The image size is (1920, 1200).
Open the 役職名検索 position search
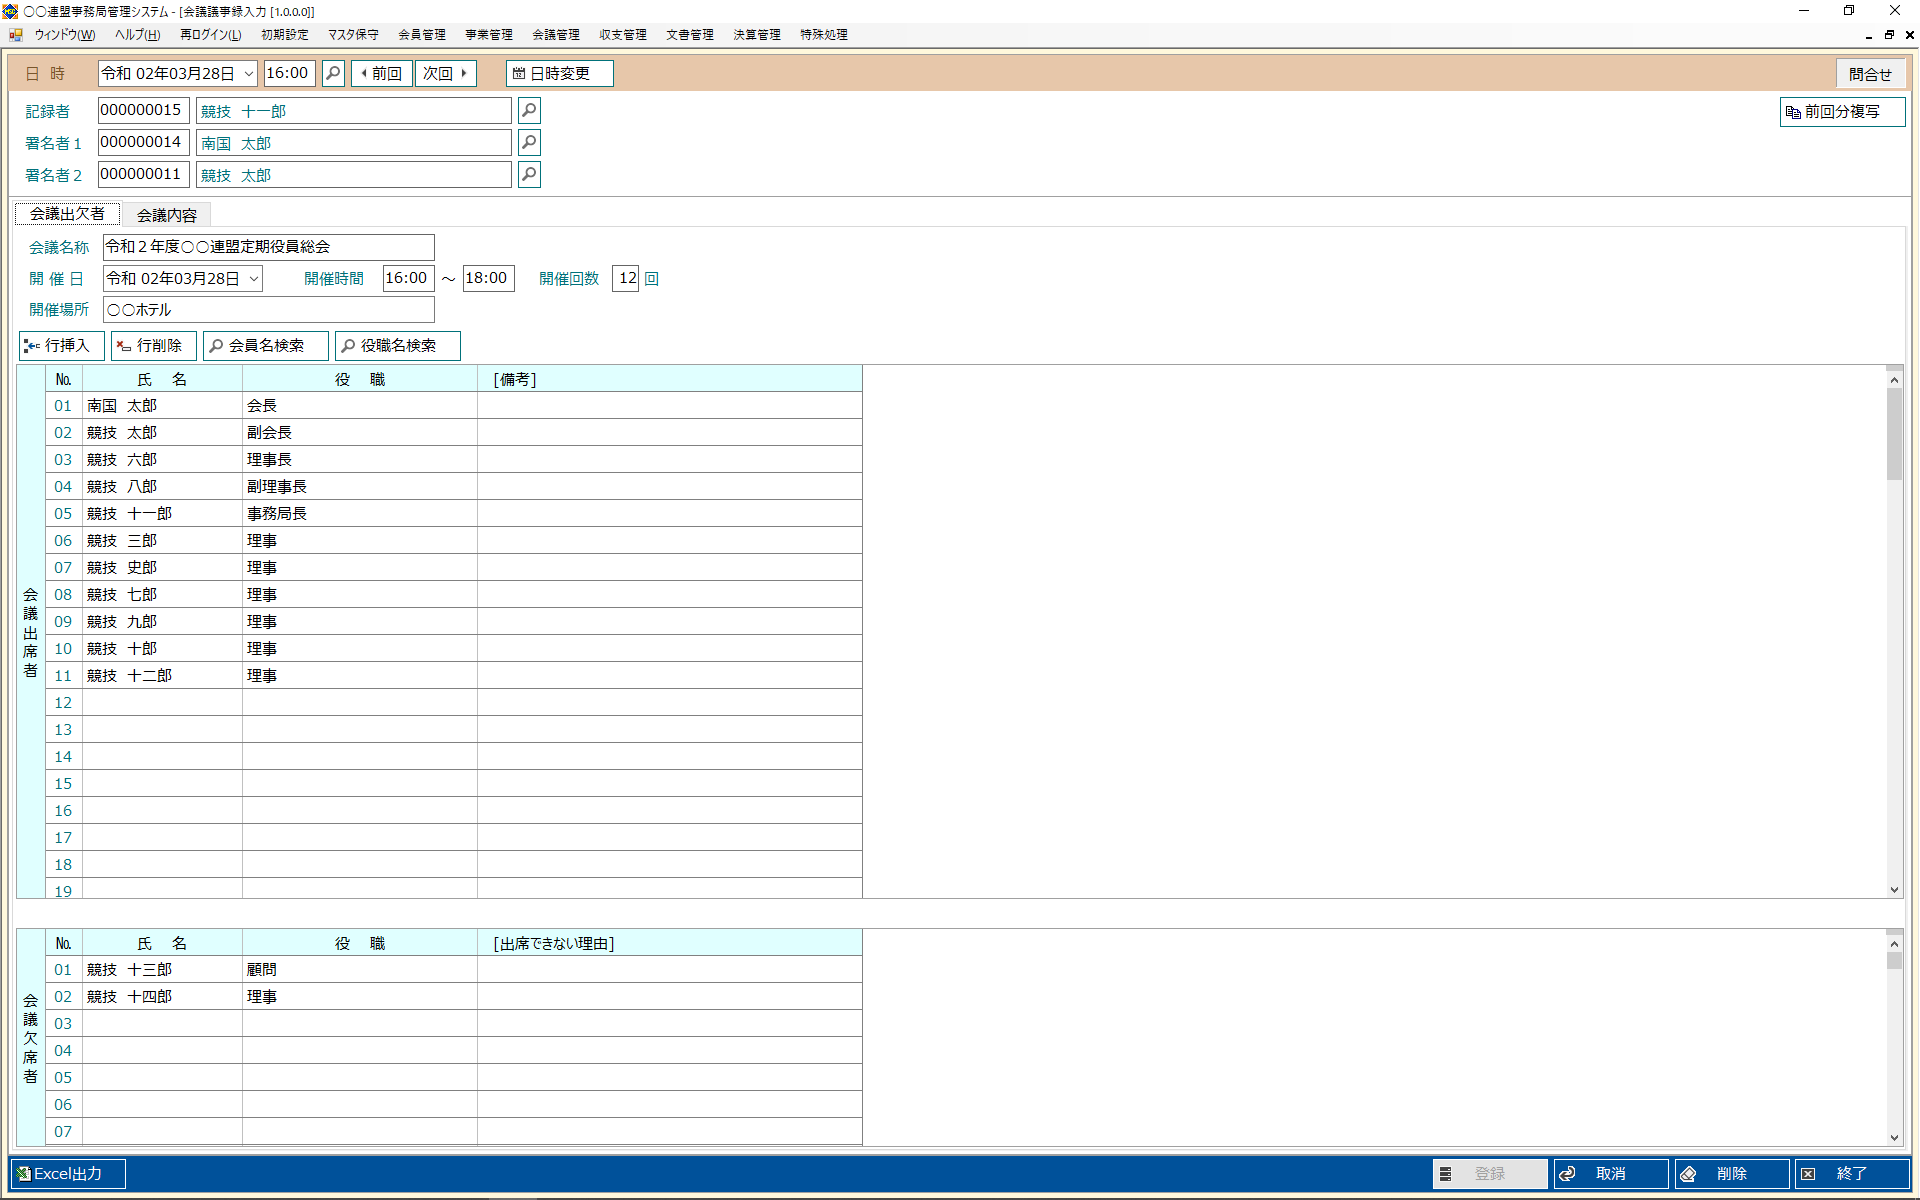click(x=397, y=346)
